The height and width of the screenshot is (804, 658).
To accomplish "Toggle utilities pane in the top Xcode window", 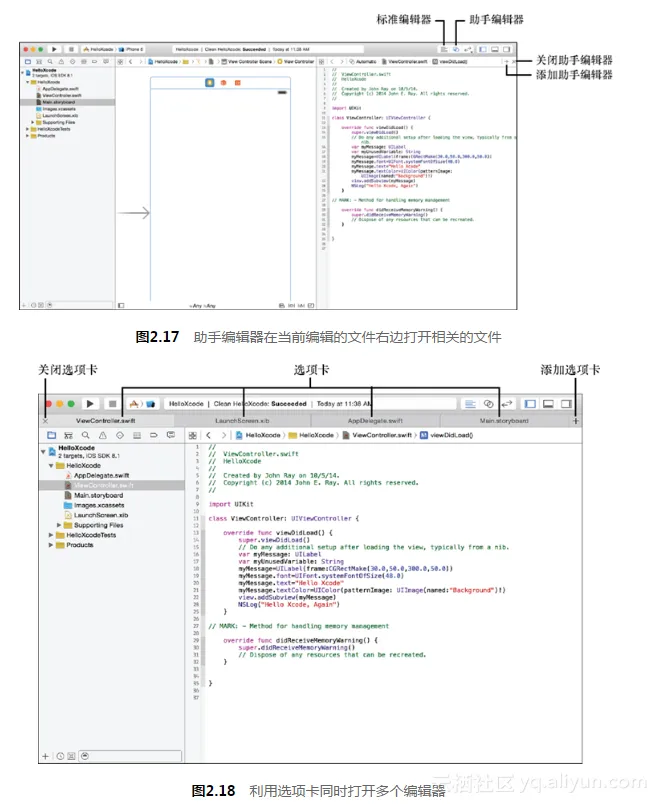I will click(x=507, y=49).
